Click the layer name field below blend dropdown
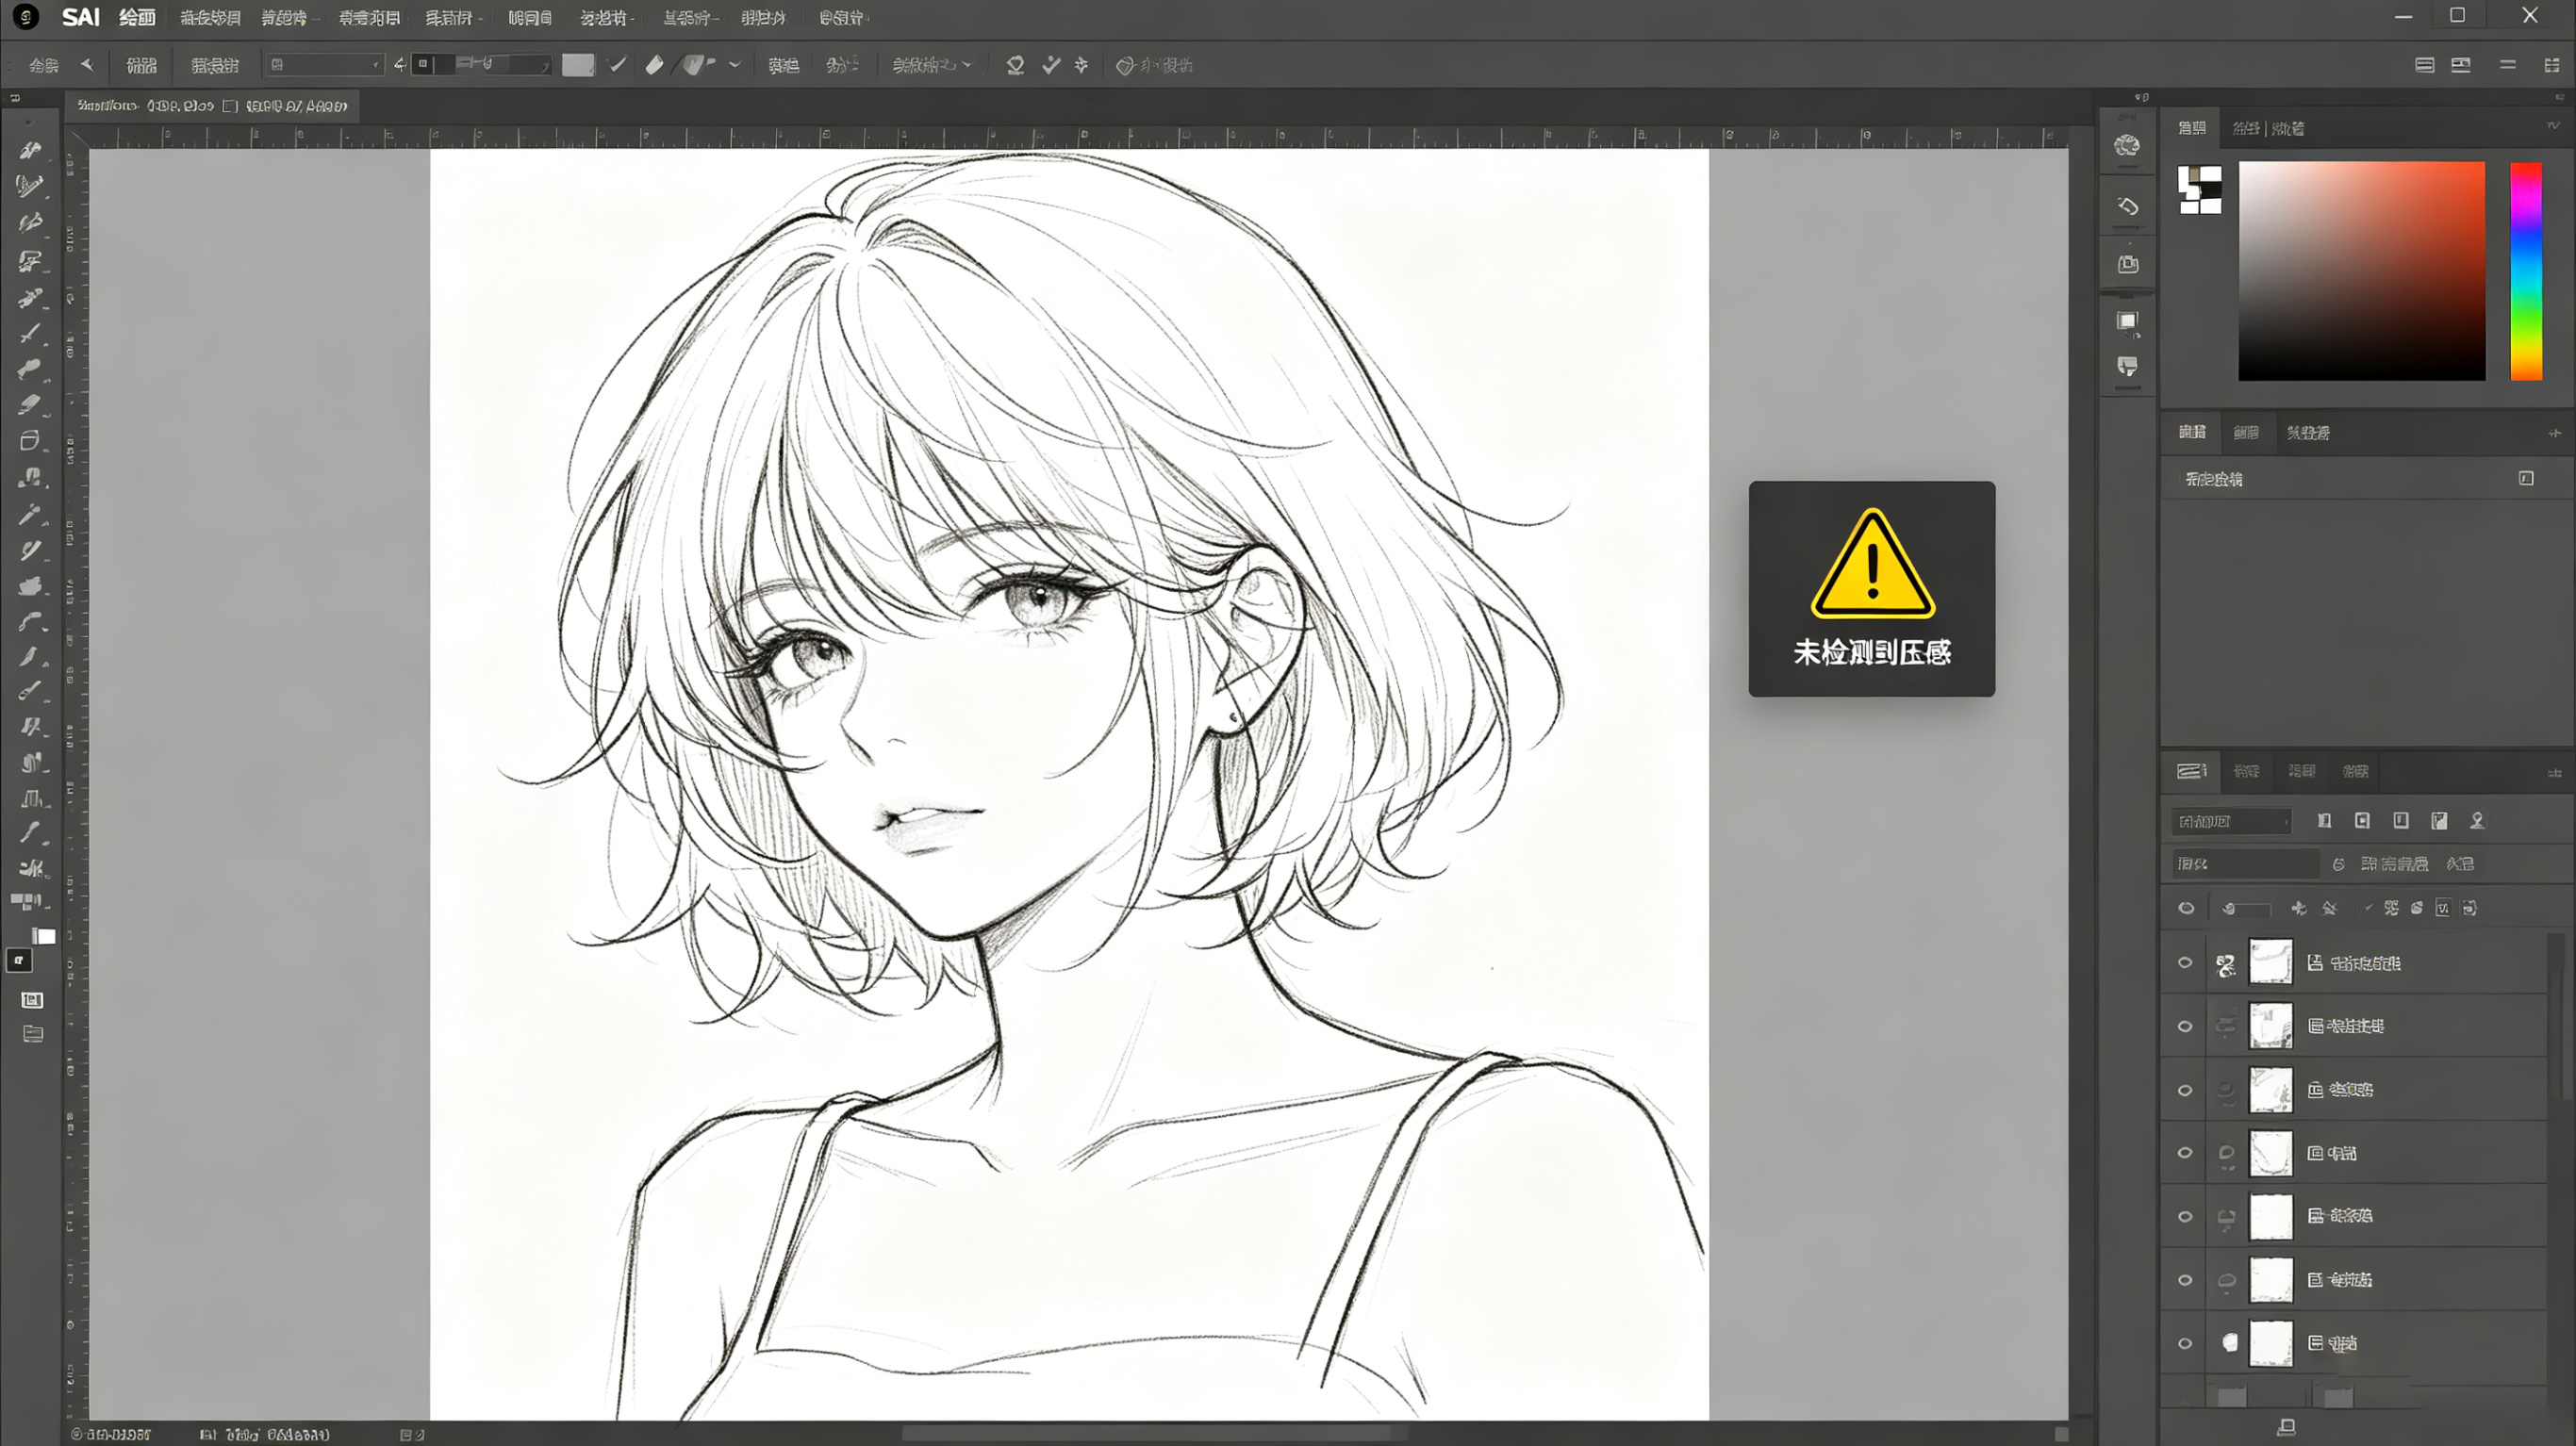This screenshot has width=2576, height=1446. [2245, 864]
